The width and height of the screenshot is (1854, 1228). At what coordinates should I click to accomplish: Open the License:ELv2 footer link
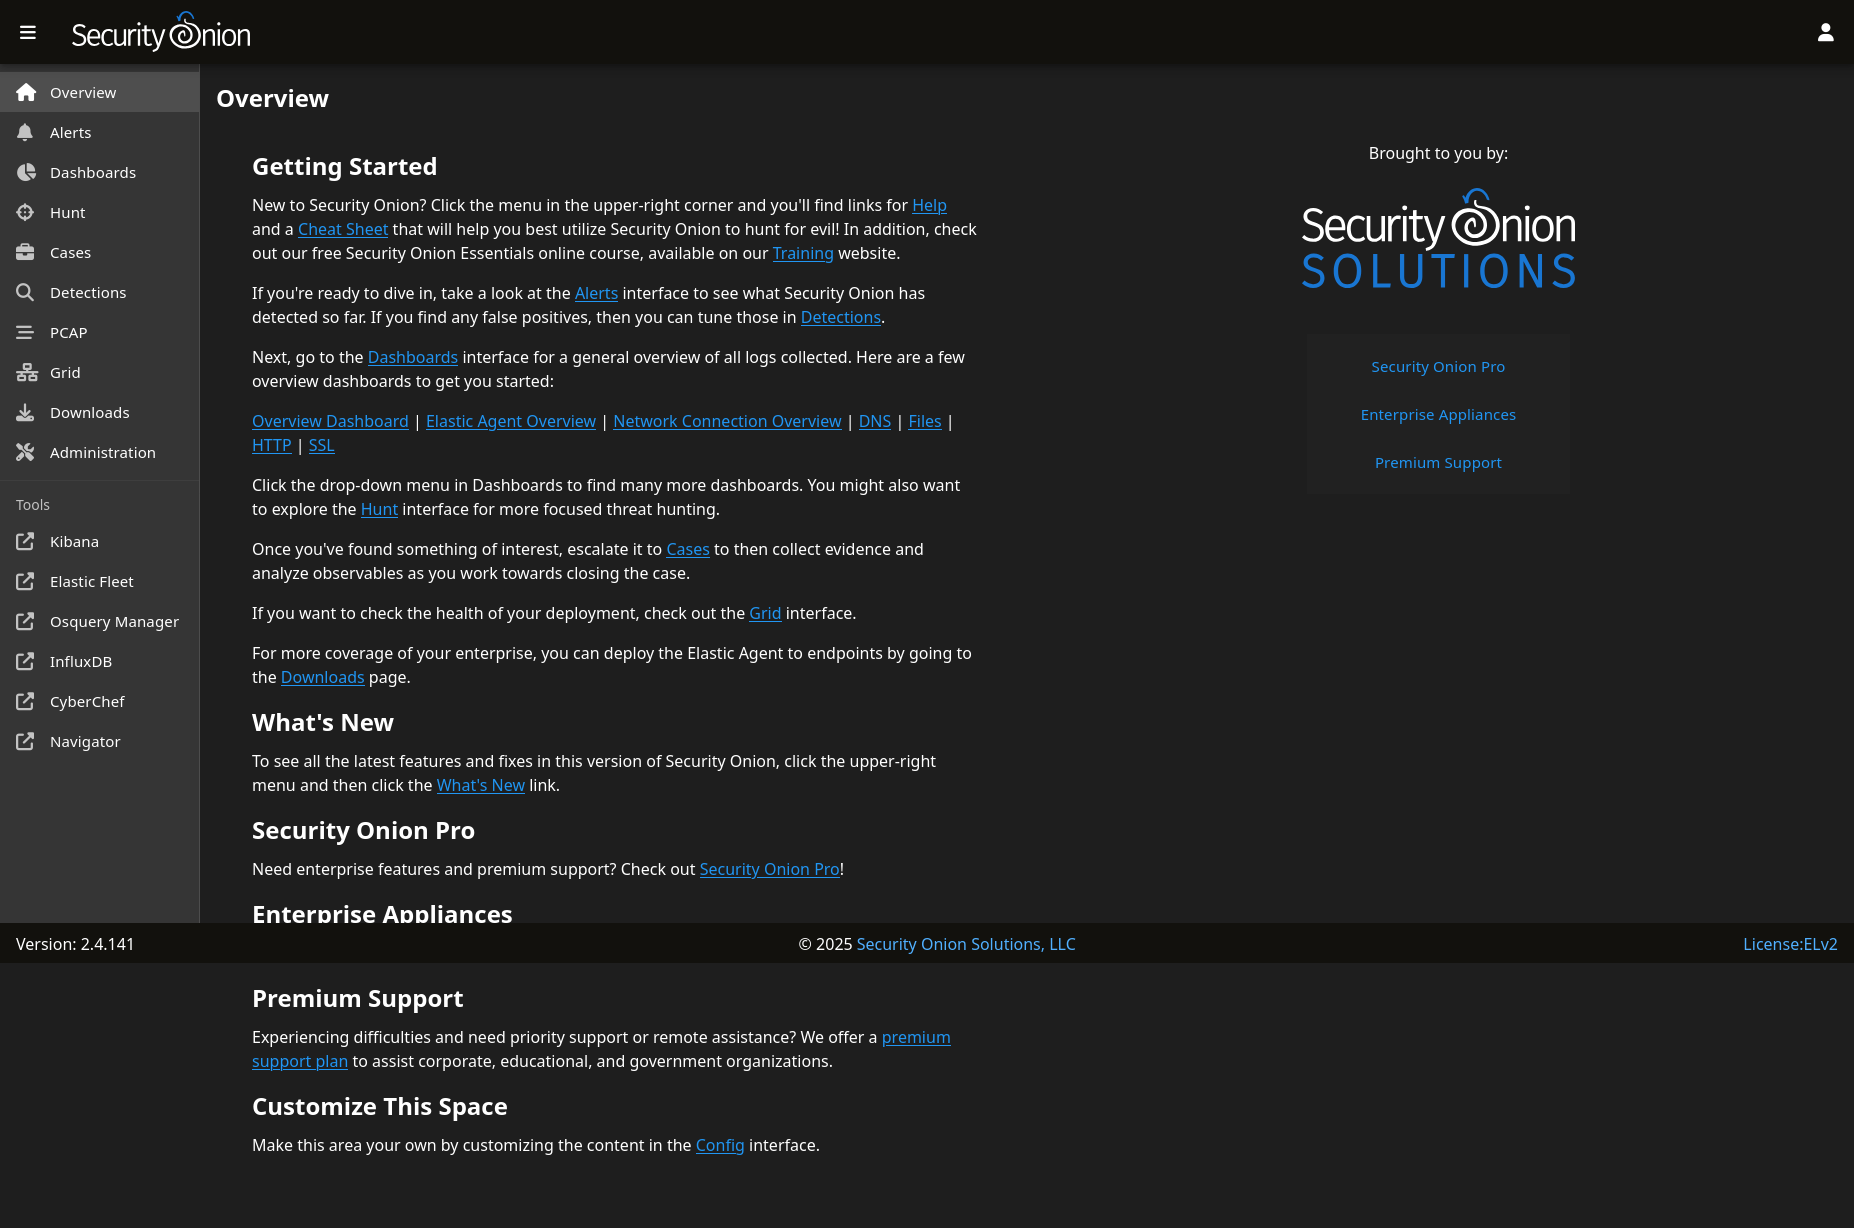click(x=1790, y=944)
